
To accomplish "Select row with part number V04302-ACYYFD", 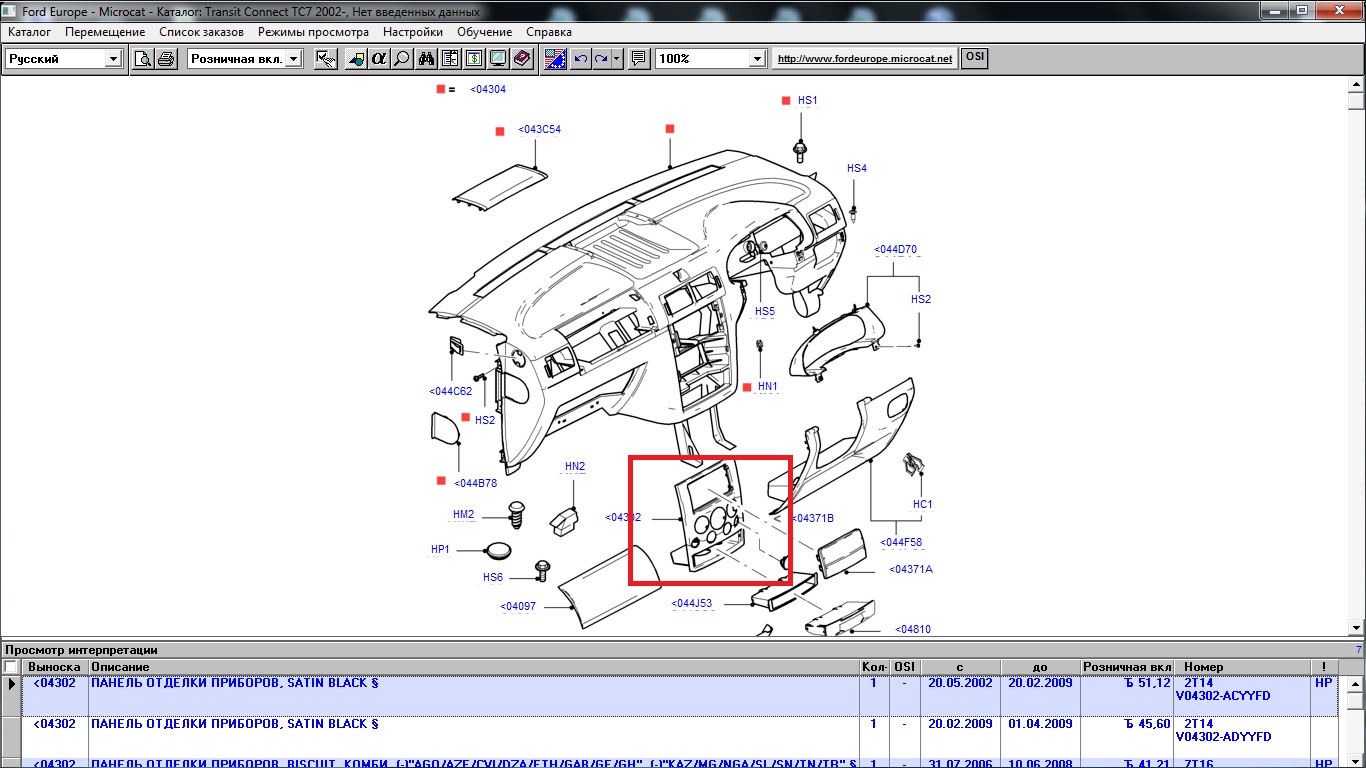I will pos(670,696).
